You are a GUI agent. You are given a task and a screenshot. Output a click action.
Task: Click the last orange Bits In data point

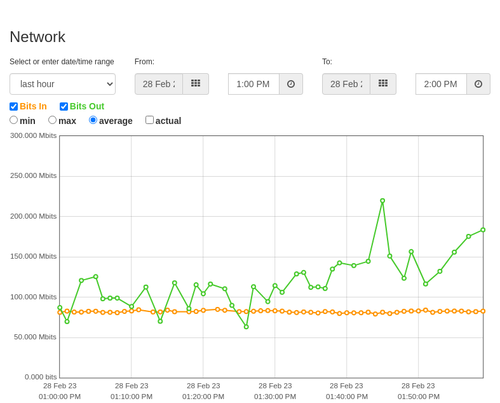click(483, 311)
